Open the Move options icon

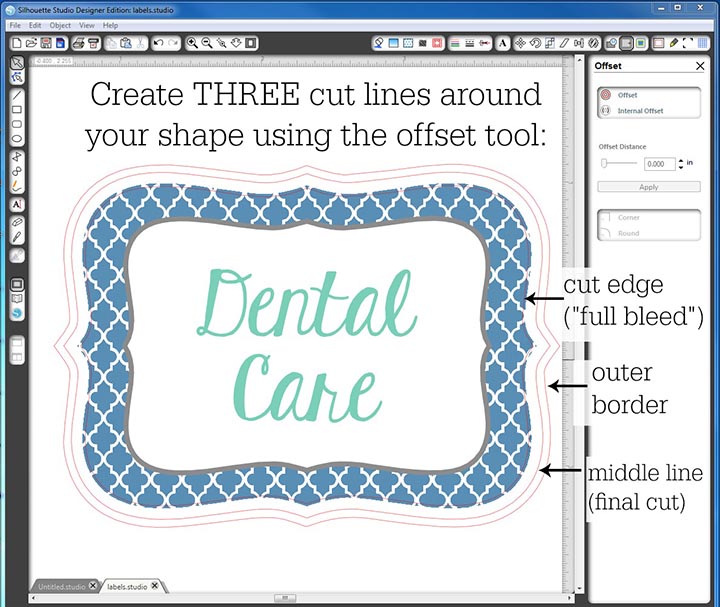(x=520, y=43)
